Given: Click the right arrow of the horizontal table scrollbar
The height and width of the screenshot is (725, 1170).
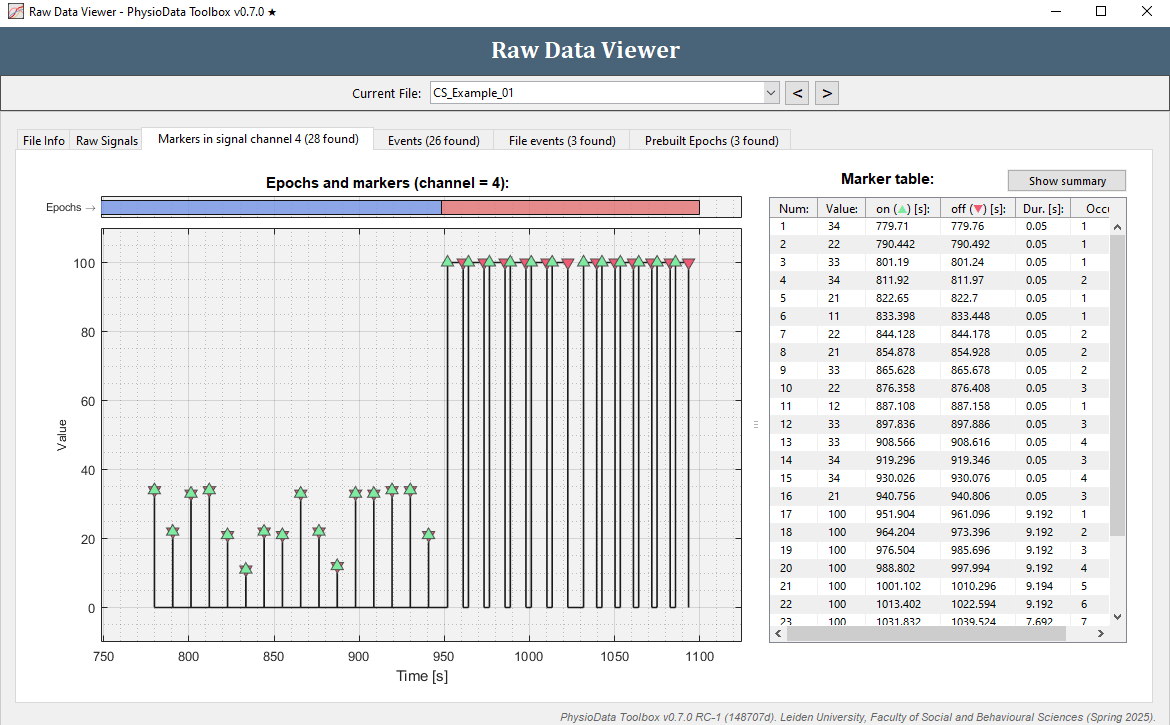Looking at the screenshot, I should point(1103,633).
